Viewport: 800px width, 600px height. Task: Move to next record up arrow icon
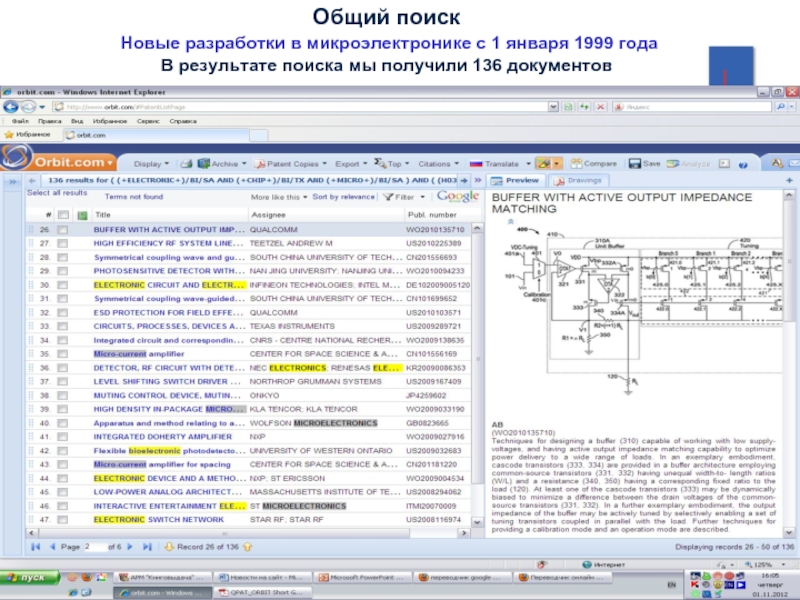coord(247,547)
